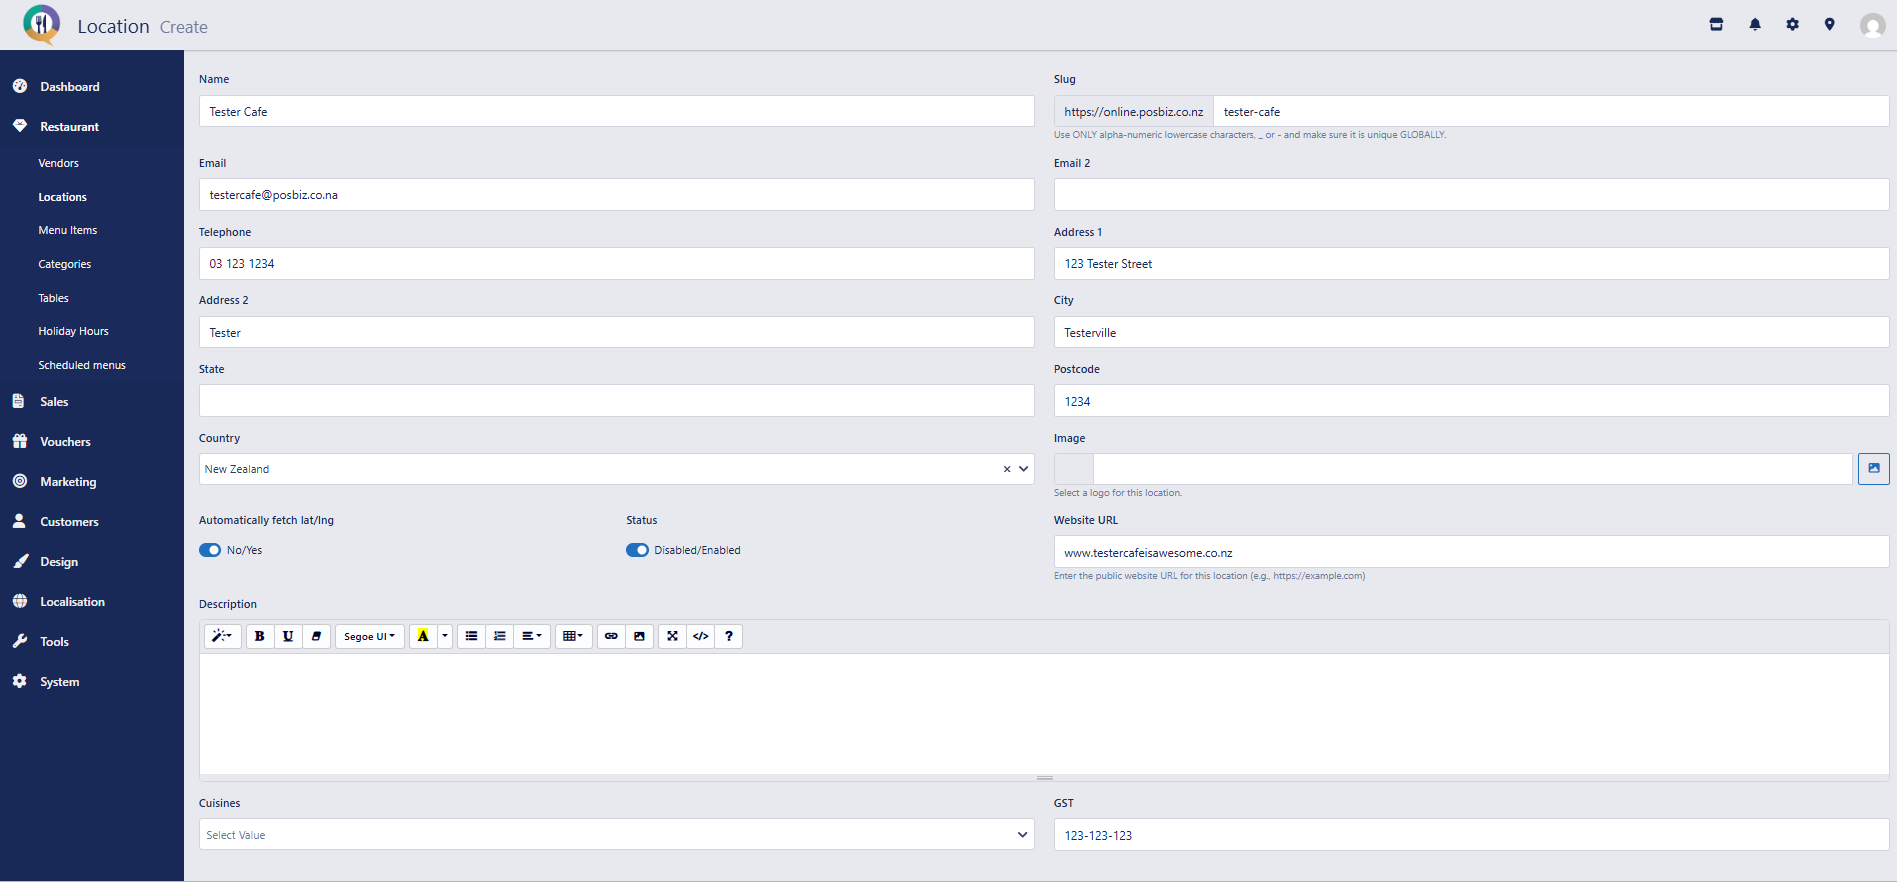Open the image picker beside the Image field
Viewport: 1897px width, 882px height.
click(1873, 468)
